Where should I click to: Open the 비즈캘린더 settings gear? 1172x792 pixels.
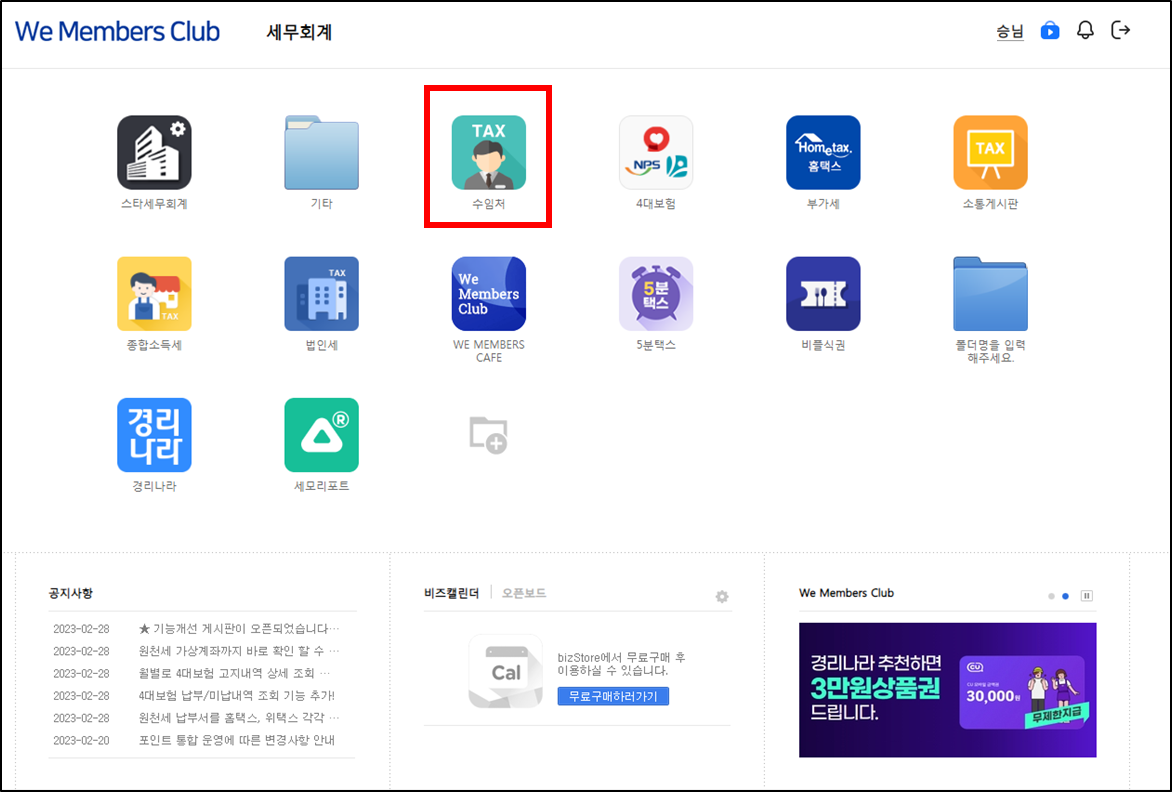pos(722,597)
